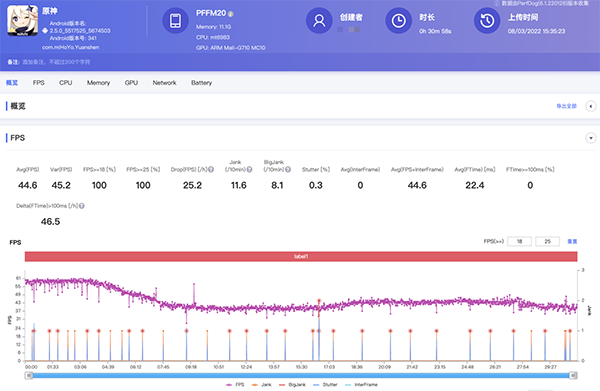Open the Memory tab
Image resolution: width=600 pixels, height=391 pixels.
click(x=98, y=83)
